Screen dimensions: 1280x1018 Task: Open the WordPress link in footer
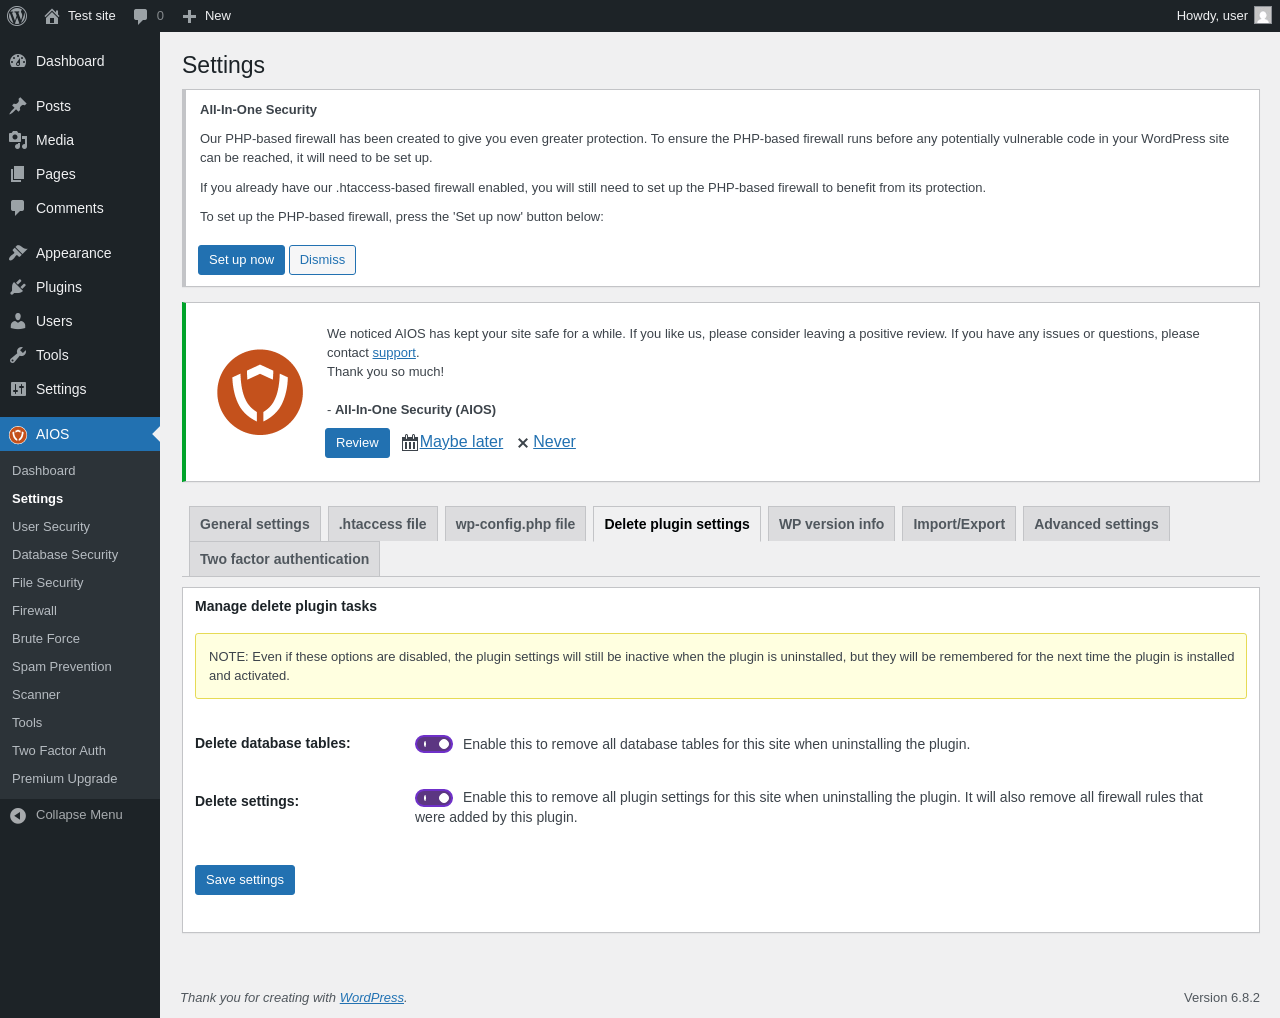tap(372, 998)
